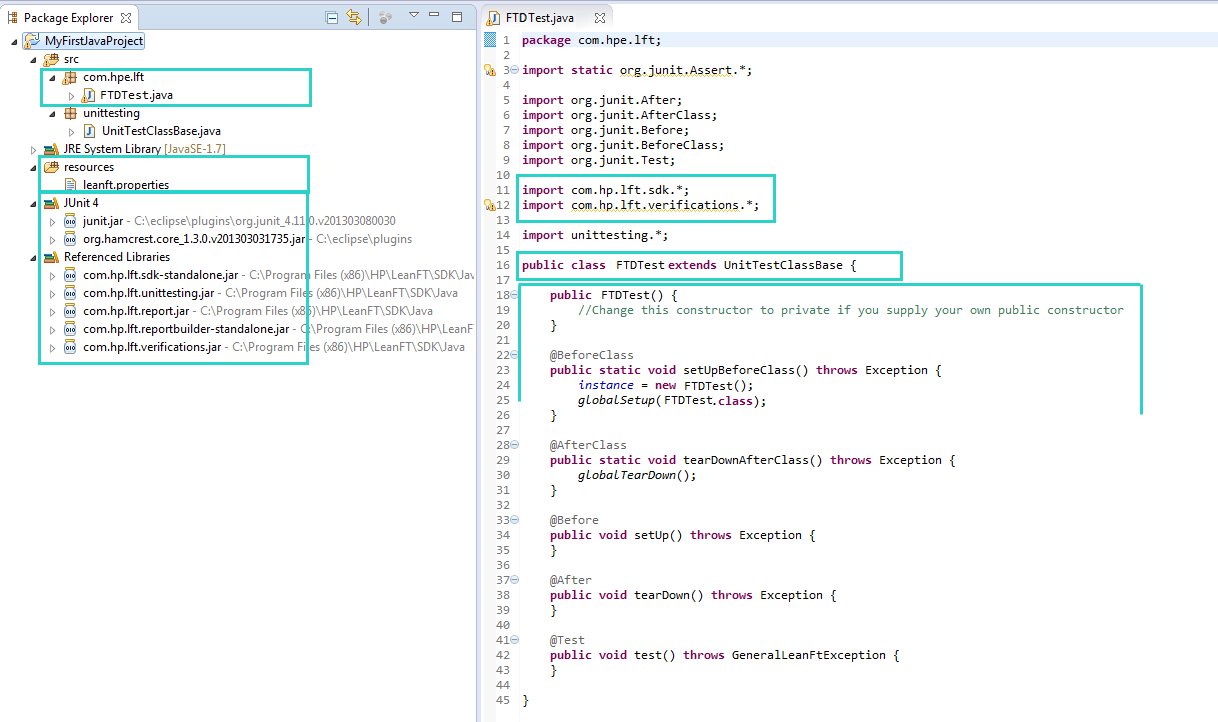
Task: Collapse the Referenced Libraries node
Action: tap(33, 257)
